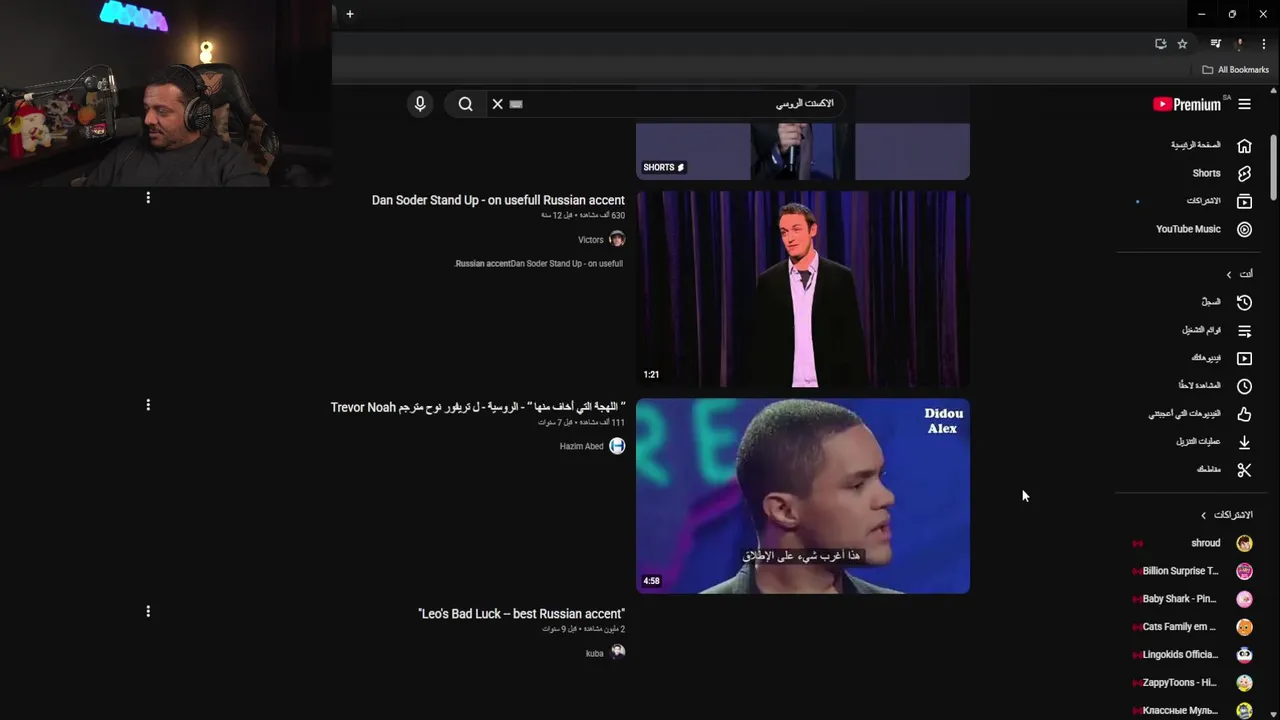Open Your Videos play-box icon
1280x720 pixels.
point(1244,358)
